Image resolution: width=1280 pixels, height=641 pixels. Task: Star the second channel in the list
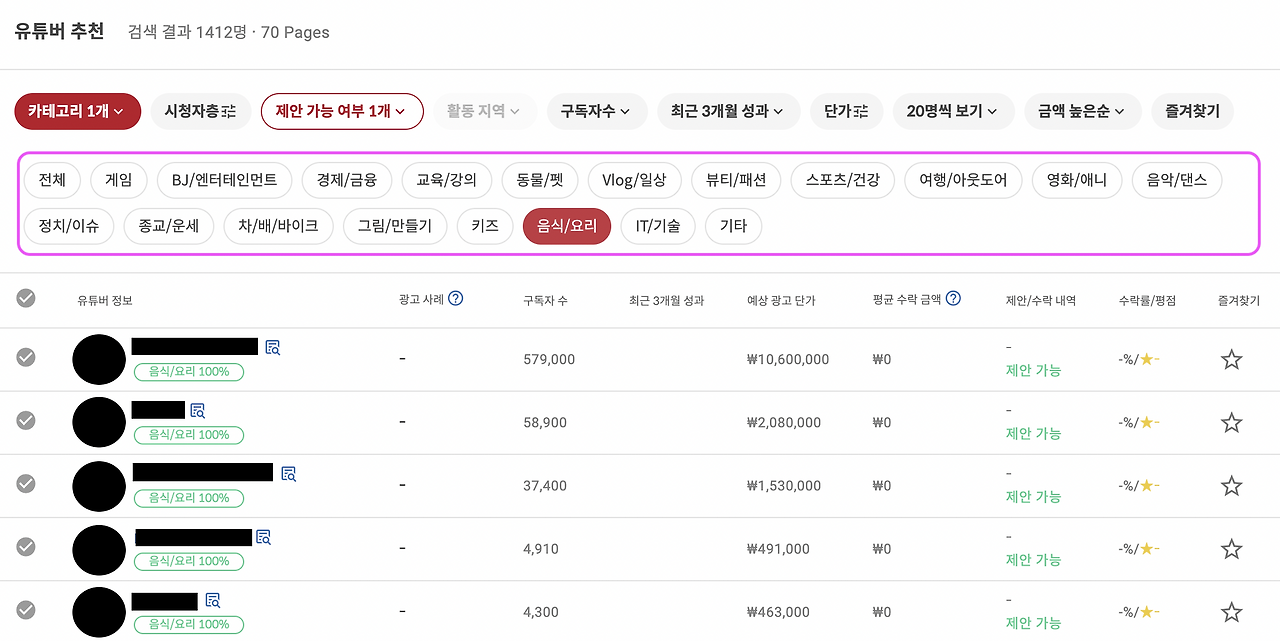coord(1231,421)
